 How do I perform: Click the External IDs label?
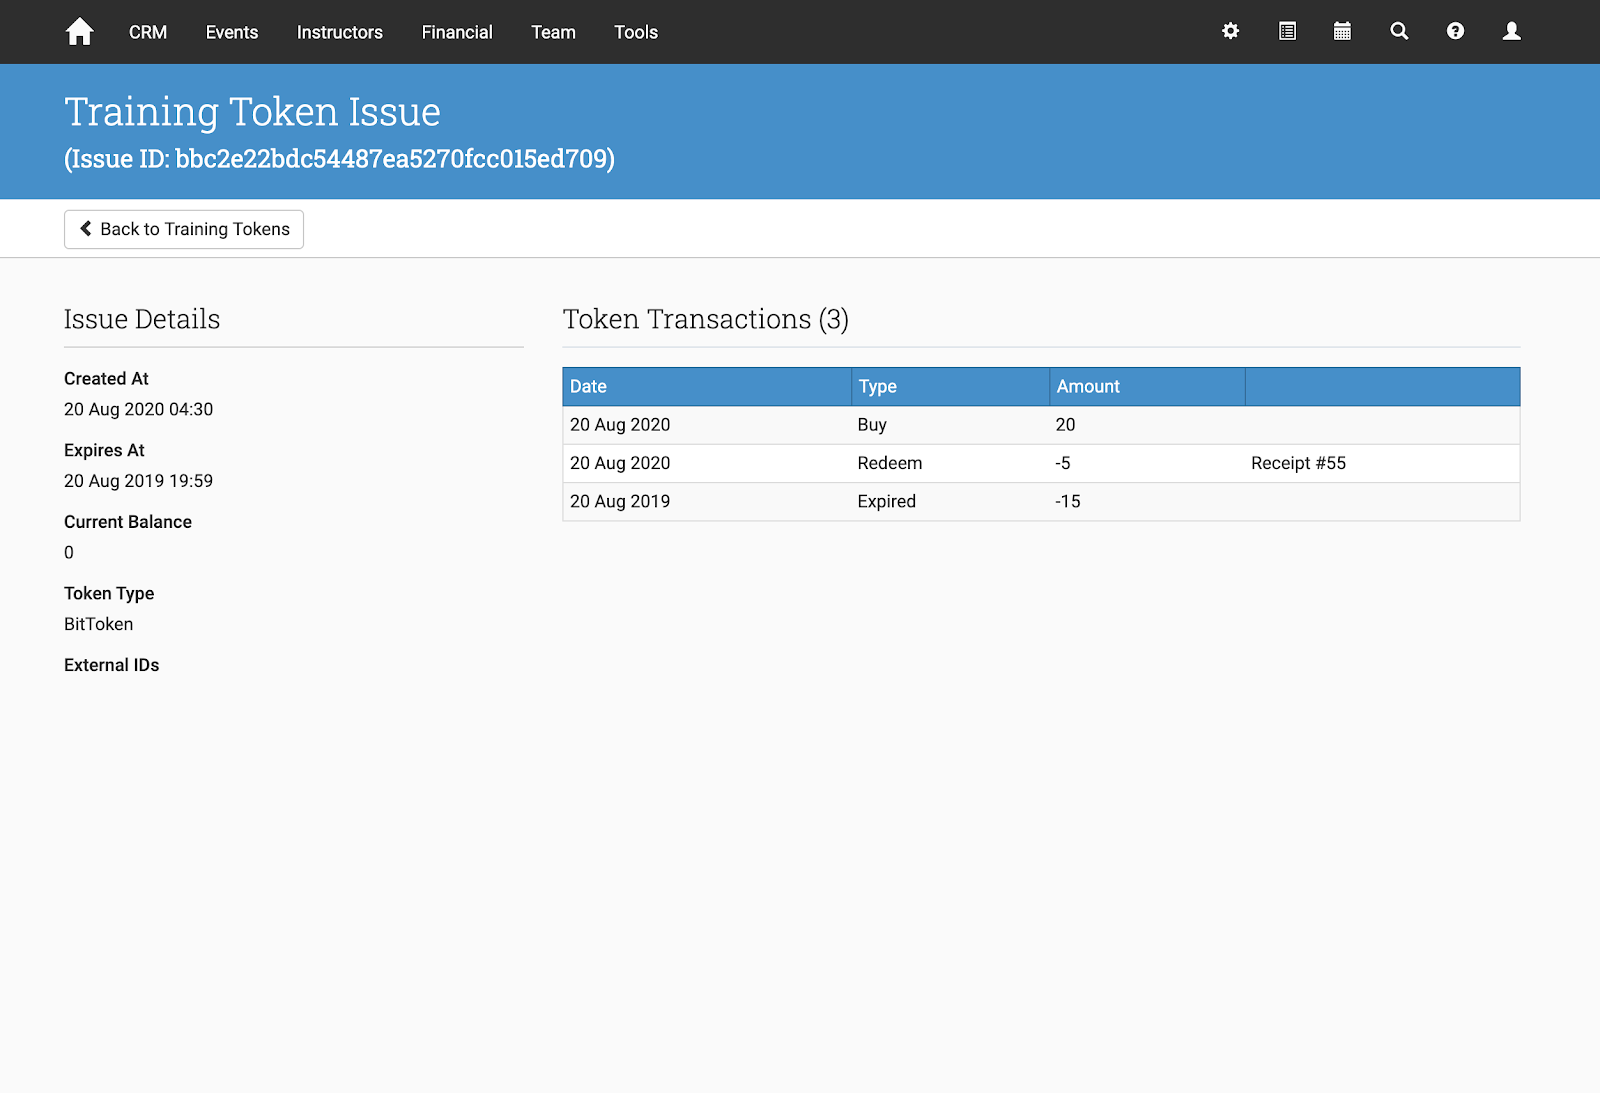[x=111, y=665]
